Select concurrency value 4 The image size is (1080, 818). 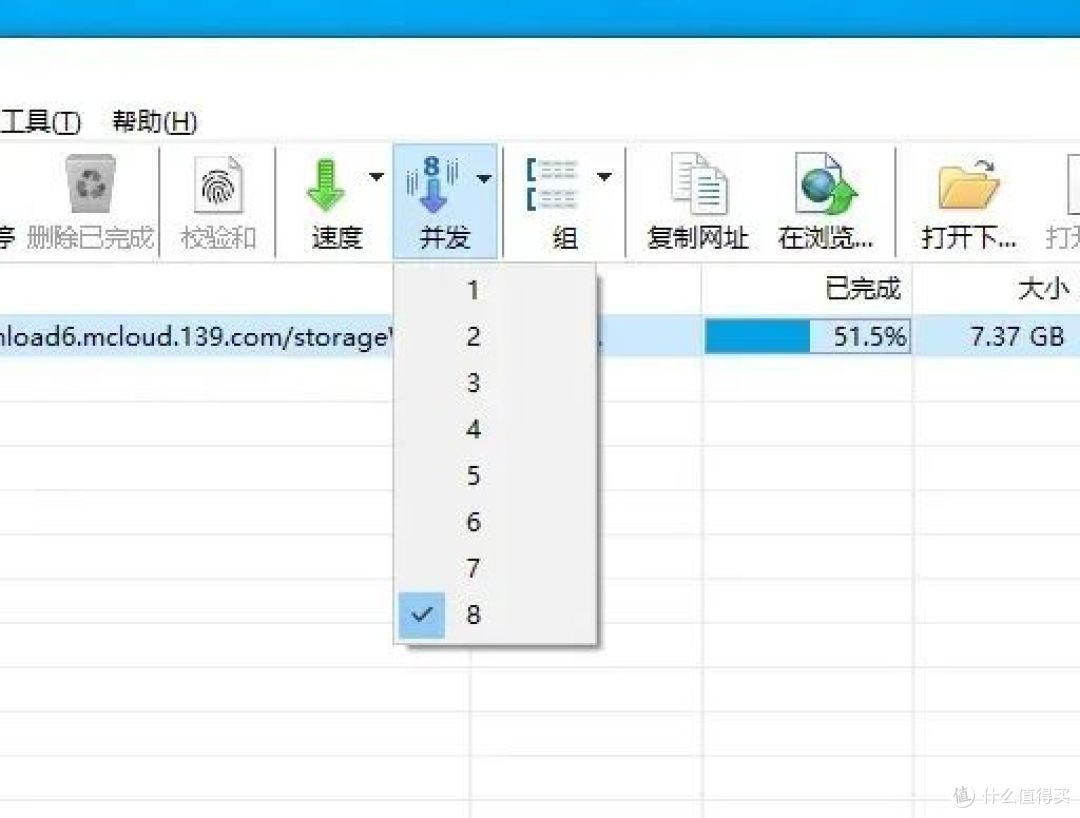(495, 429)
